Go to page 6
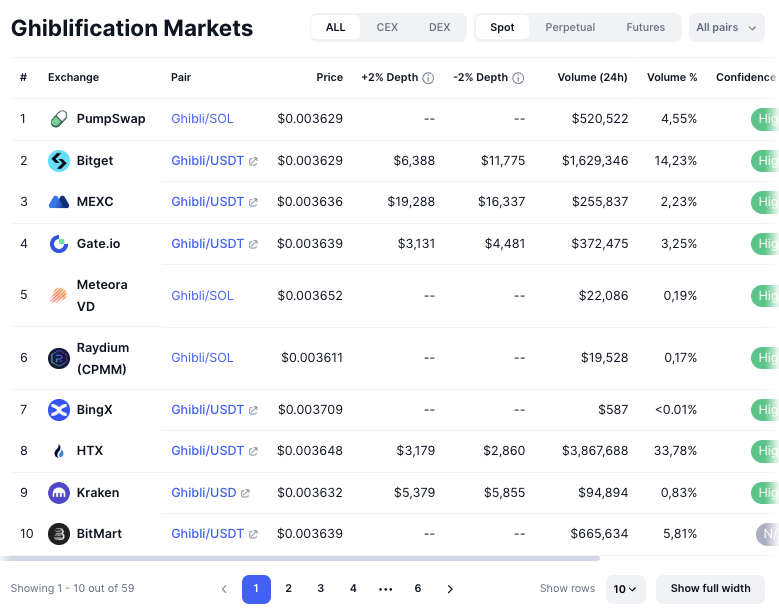This screenshot has width=779, height=612. (418, 589)
